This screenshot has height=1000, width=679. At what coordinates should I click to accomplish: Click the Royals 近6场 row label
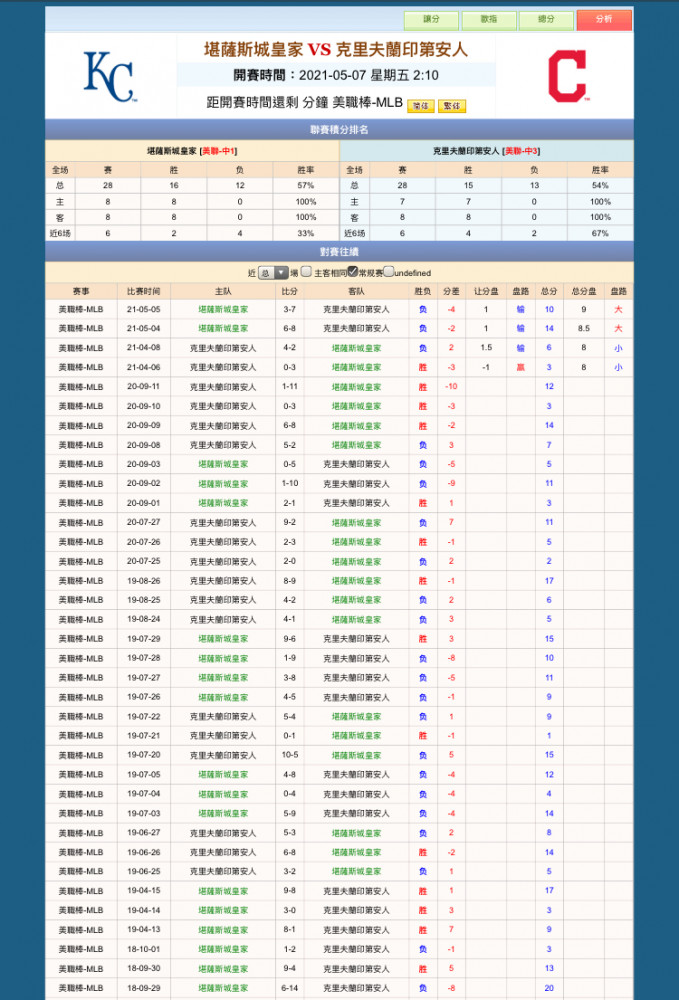pyautogui.click(x=60, y=233)
